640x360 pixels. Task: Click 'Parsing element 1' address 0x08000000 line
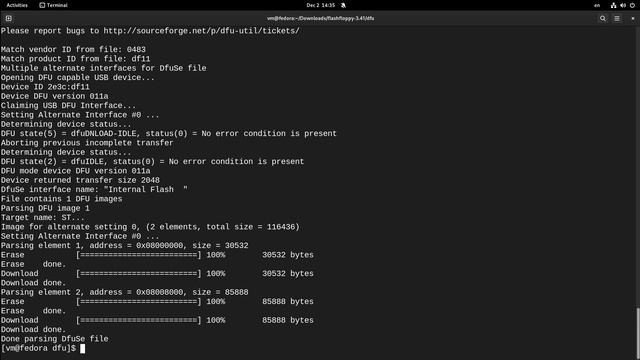[x=124, y=246]
